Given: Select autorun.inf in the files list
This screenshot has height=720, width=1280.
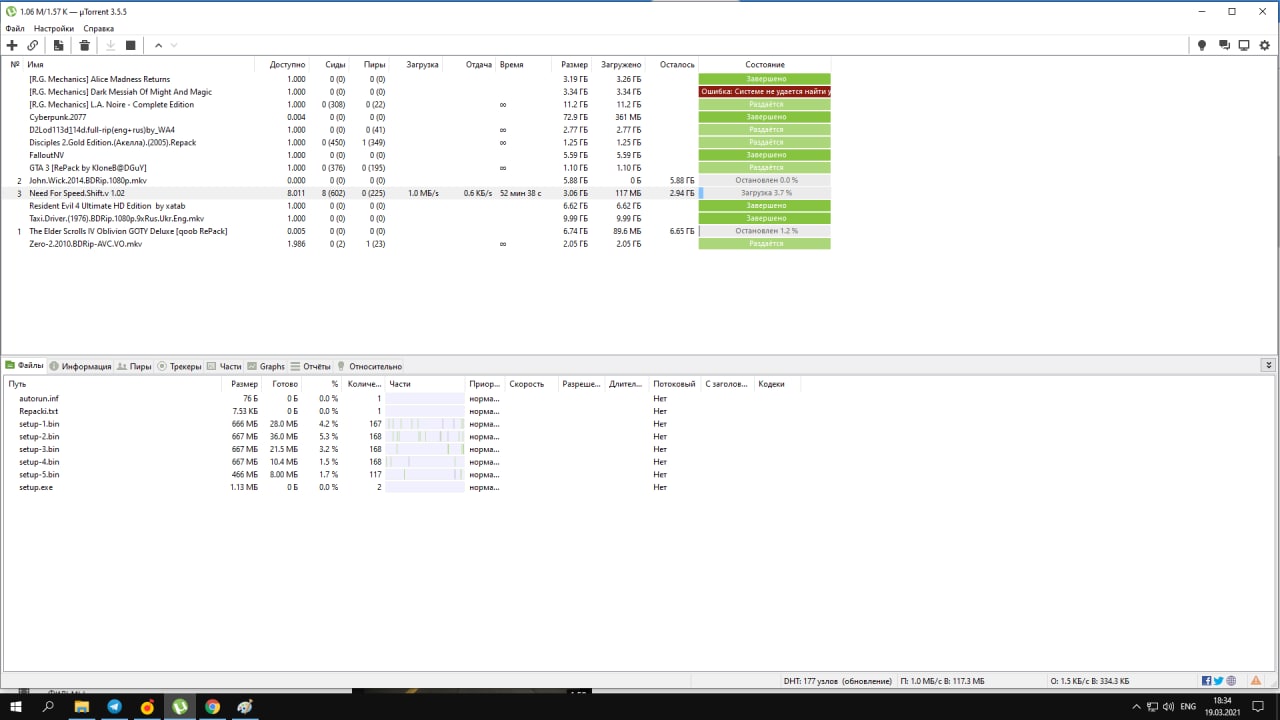Looking at the screenshot, I should (39, 399).
